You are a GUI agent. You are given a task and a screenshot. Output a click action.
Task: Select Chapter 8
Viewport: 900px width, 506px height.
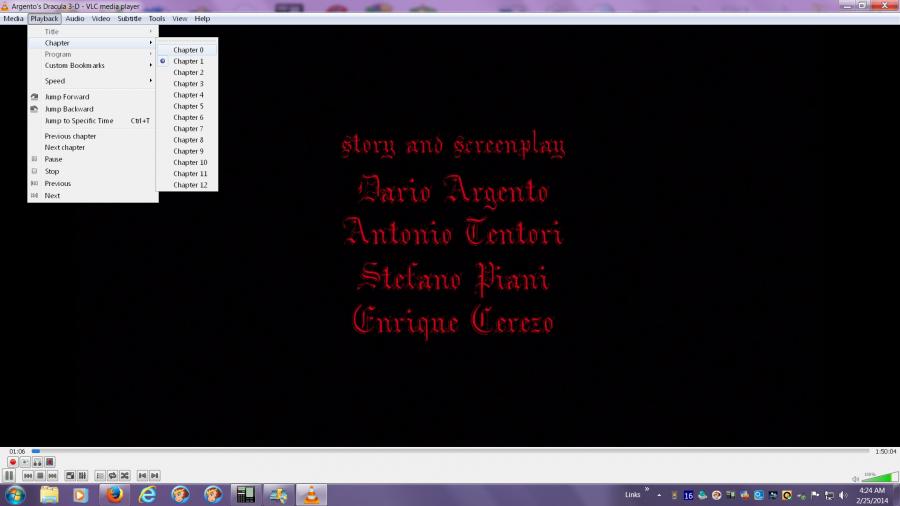(x=187, y=140)
